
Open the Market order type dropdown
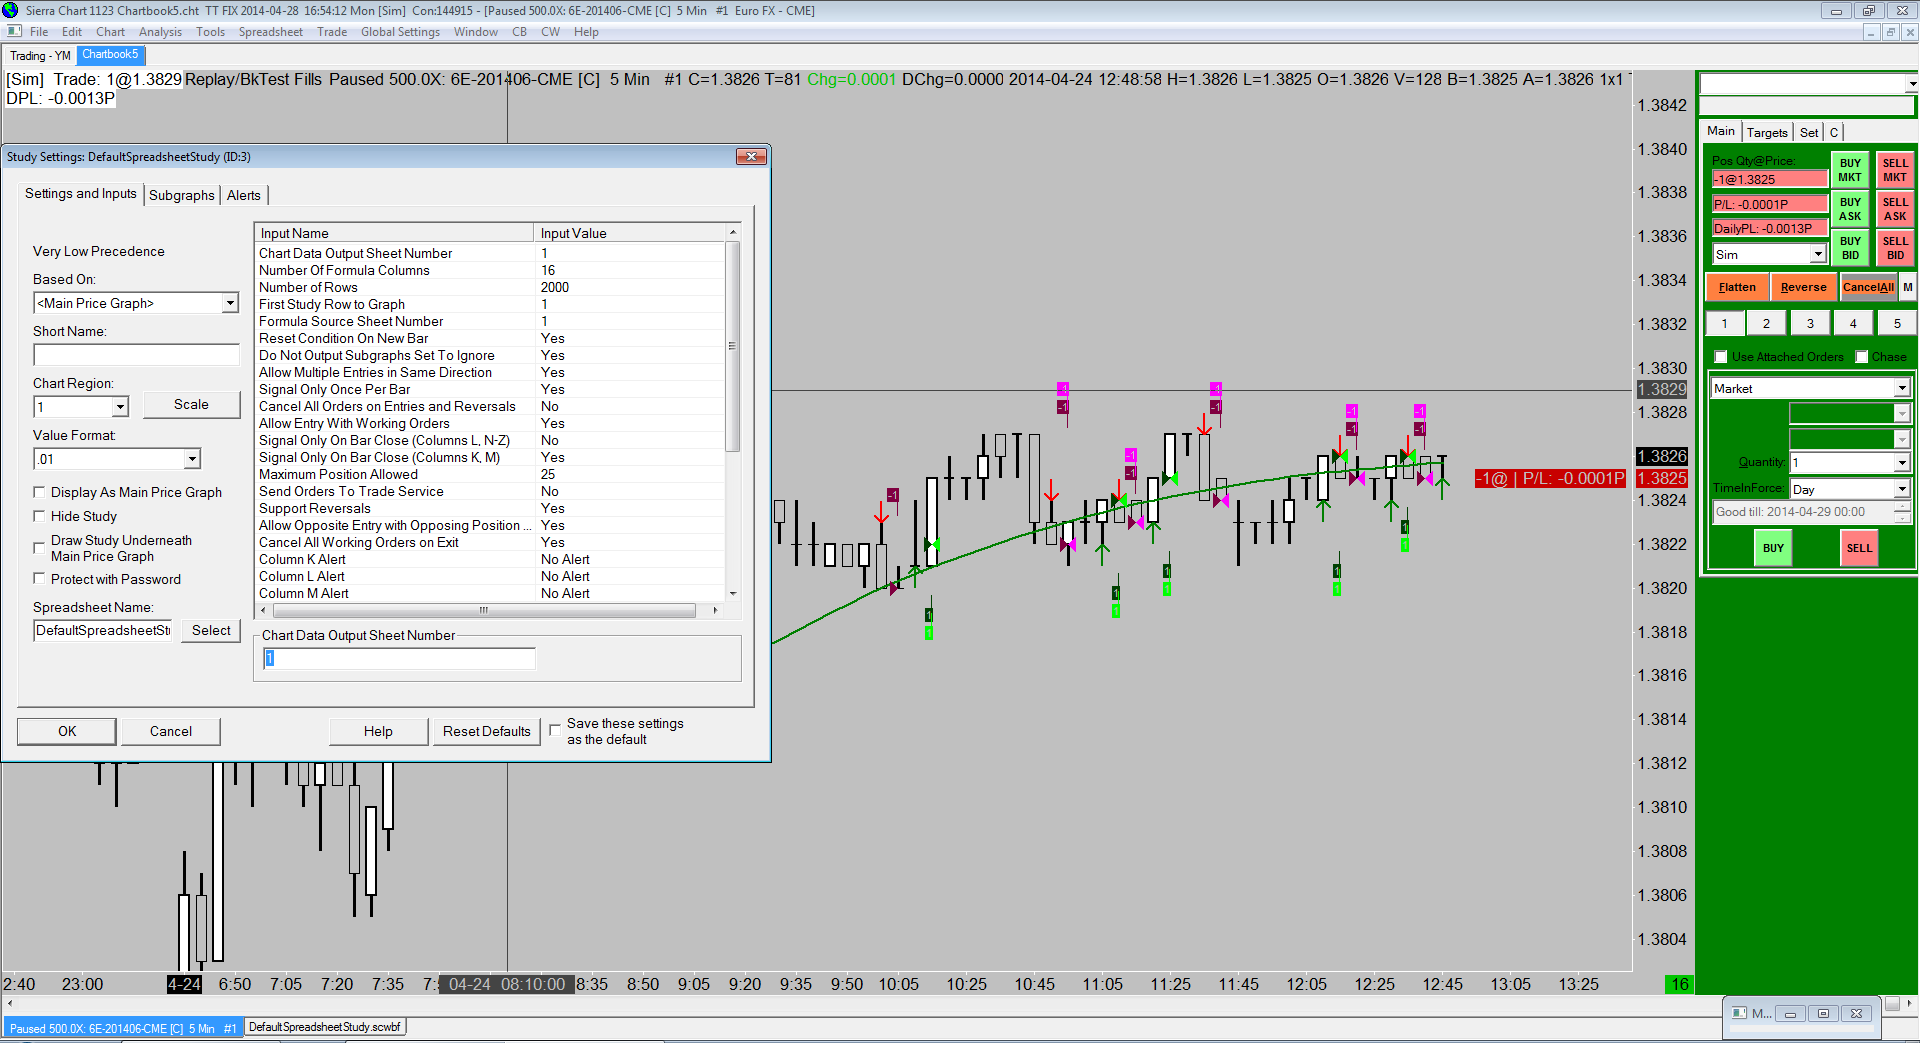point(1902,389)
